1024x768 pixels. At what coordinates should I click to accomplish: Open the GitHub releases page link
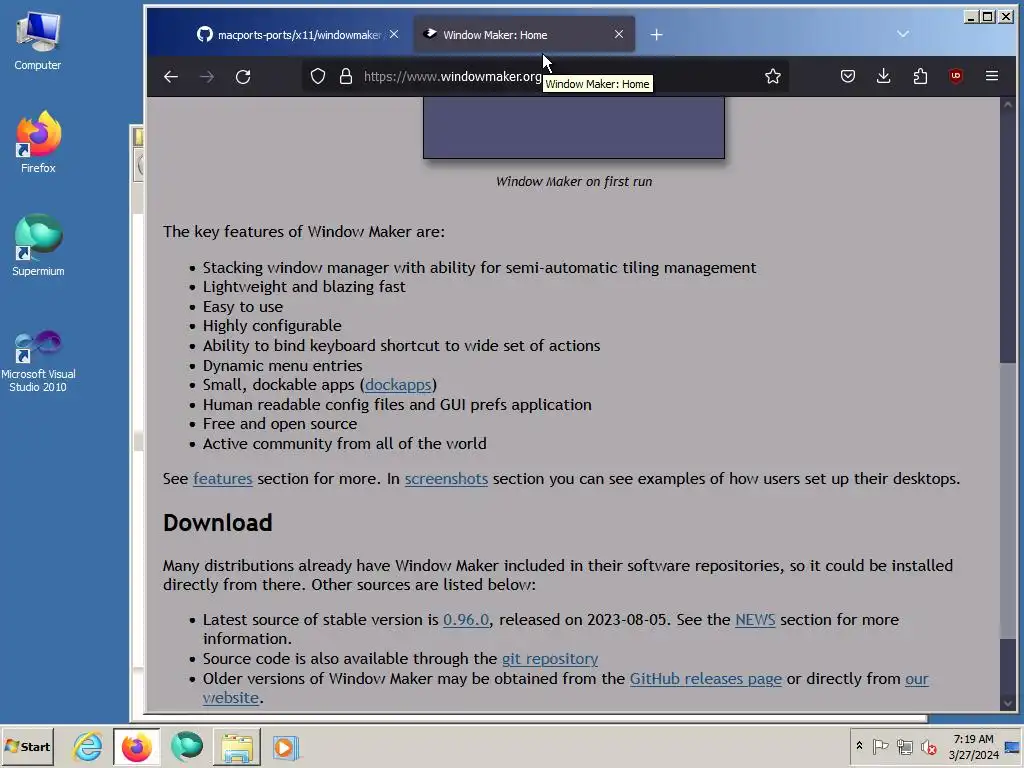[x=705, y=679]
